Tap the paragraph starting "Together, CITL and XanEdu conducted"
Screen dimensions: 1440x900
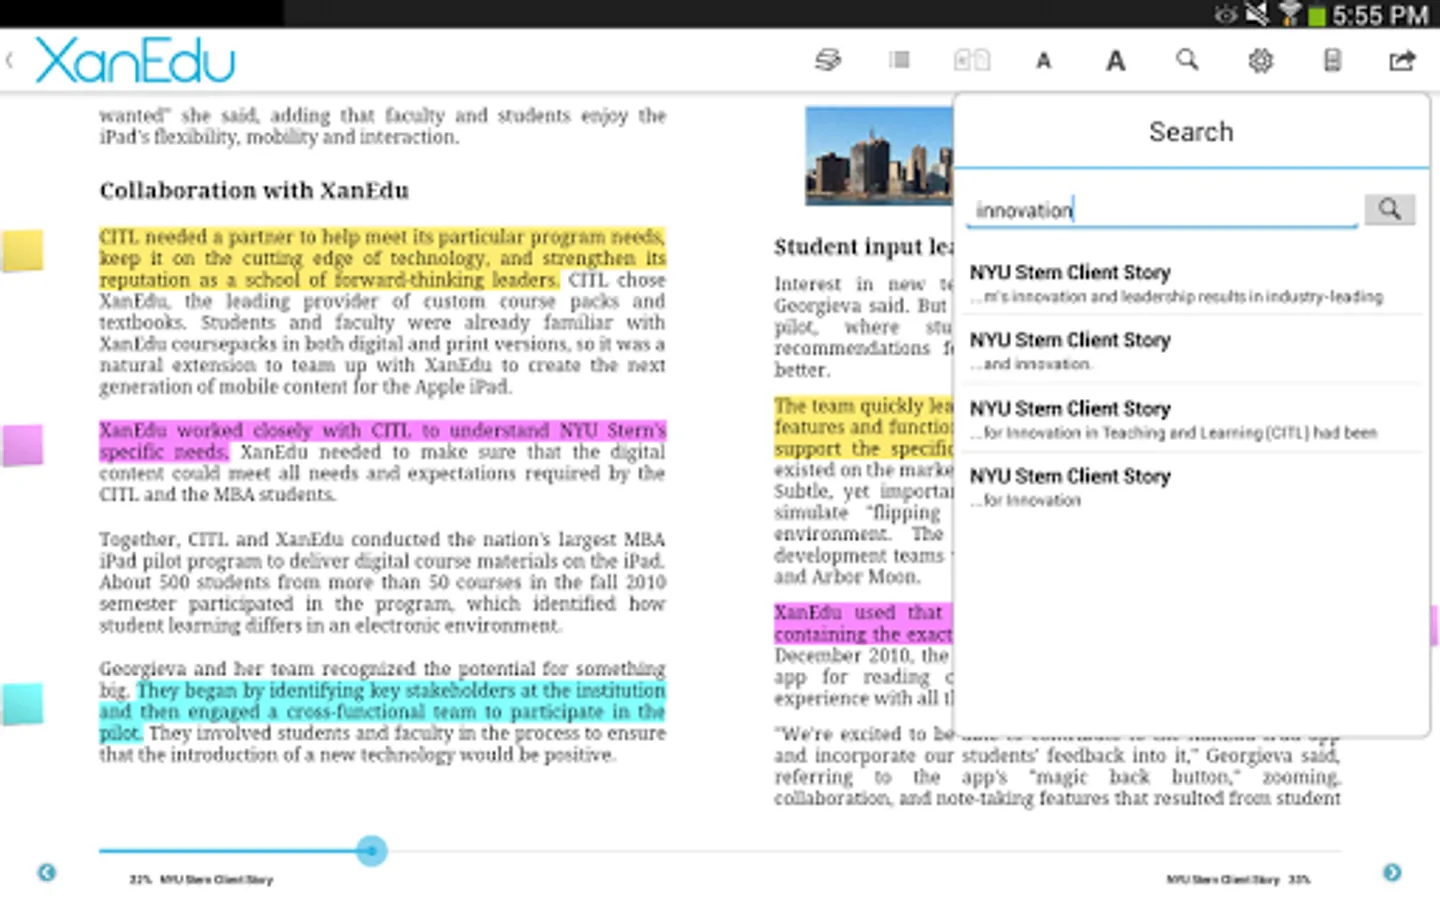382,582
